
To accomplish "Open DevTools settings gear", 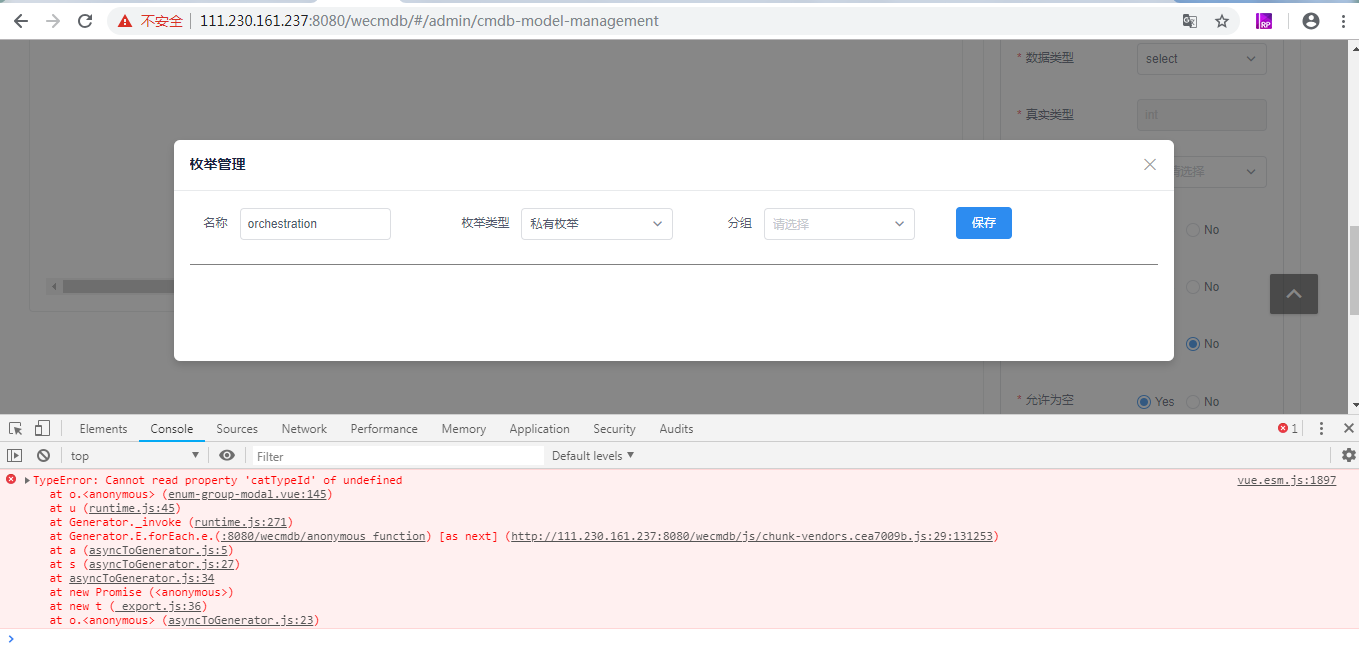I will 1348,455.
